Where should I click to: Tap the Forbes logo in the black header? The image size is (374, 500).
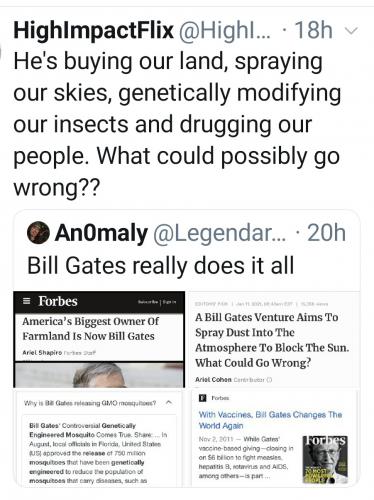coord(58,301)
